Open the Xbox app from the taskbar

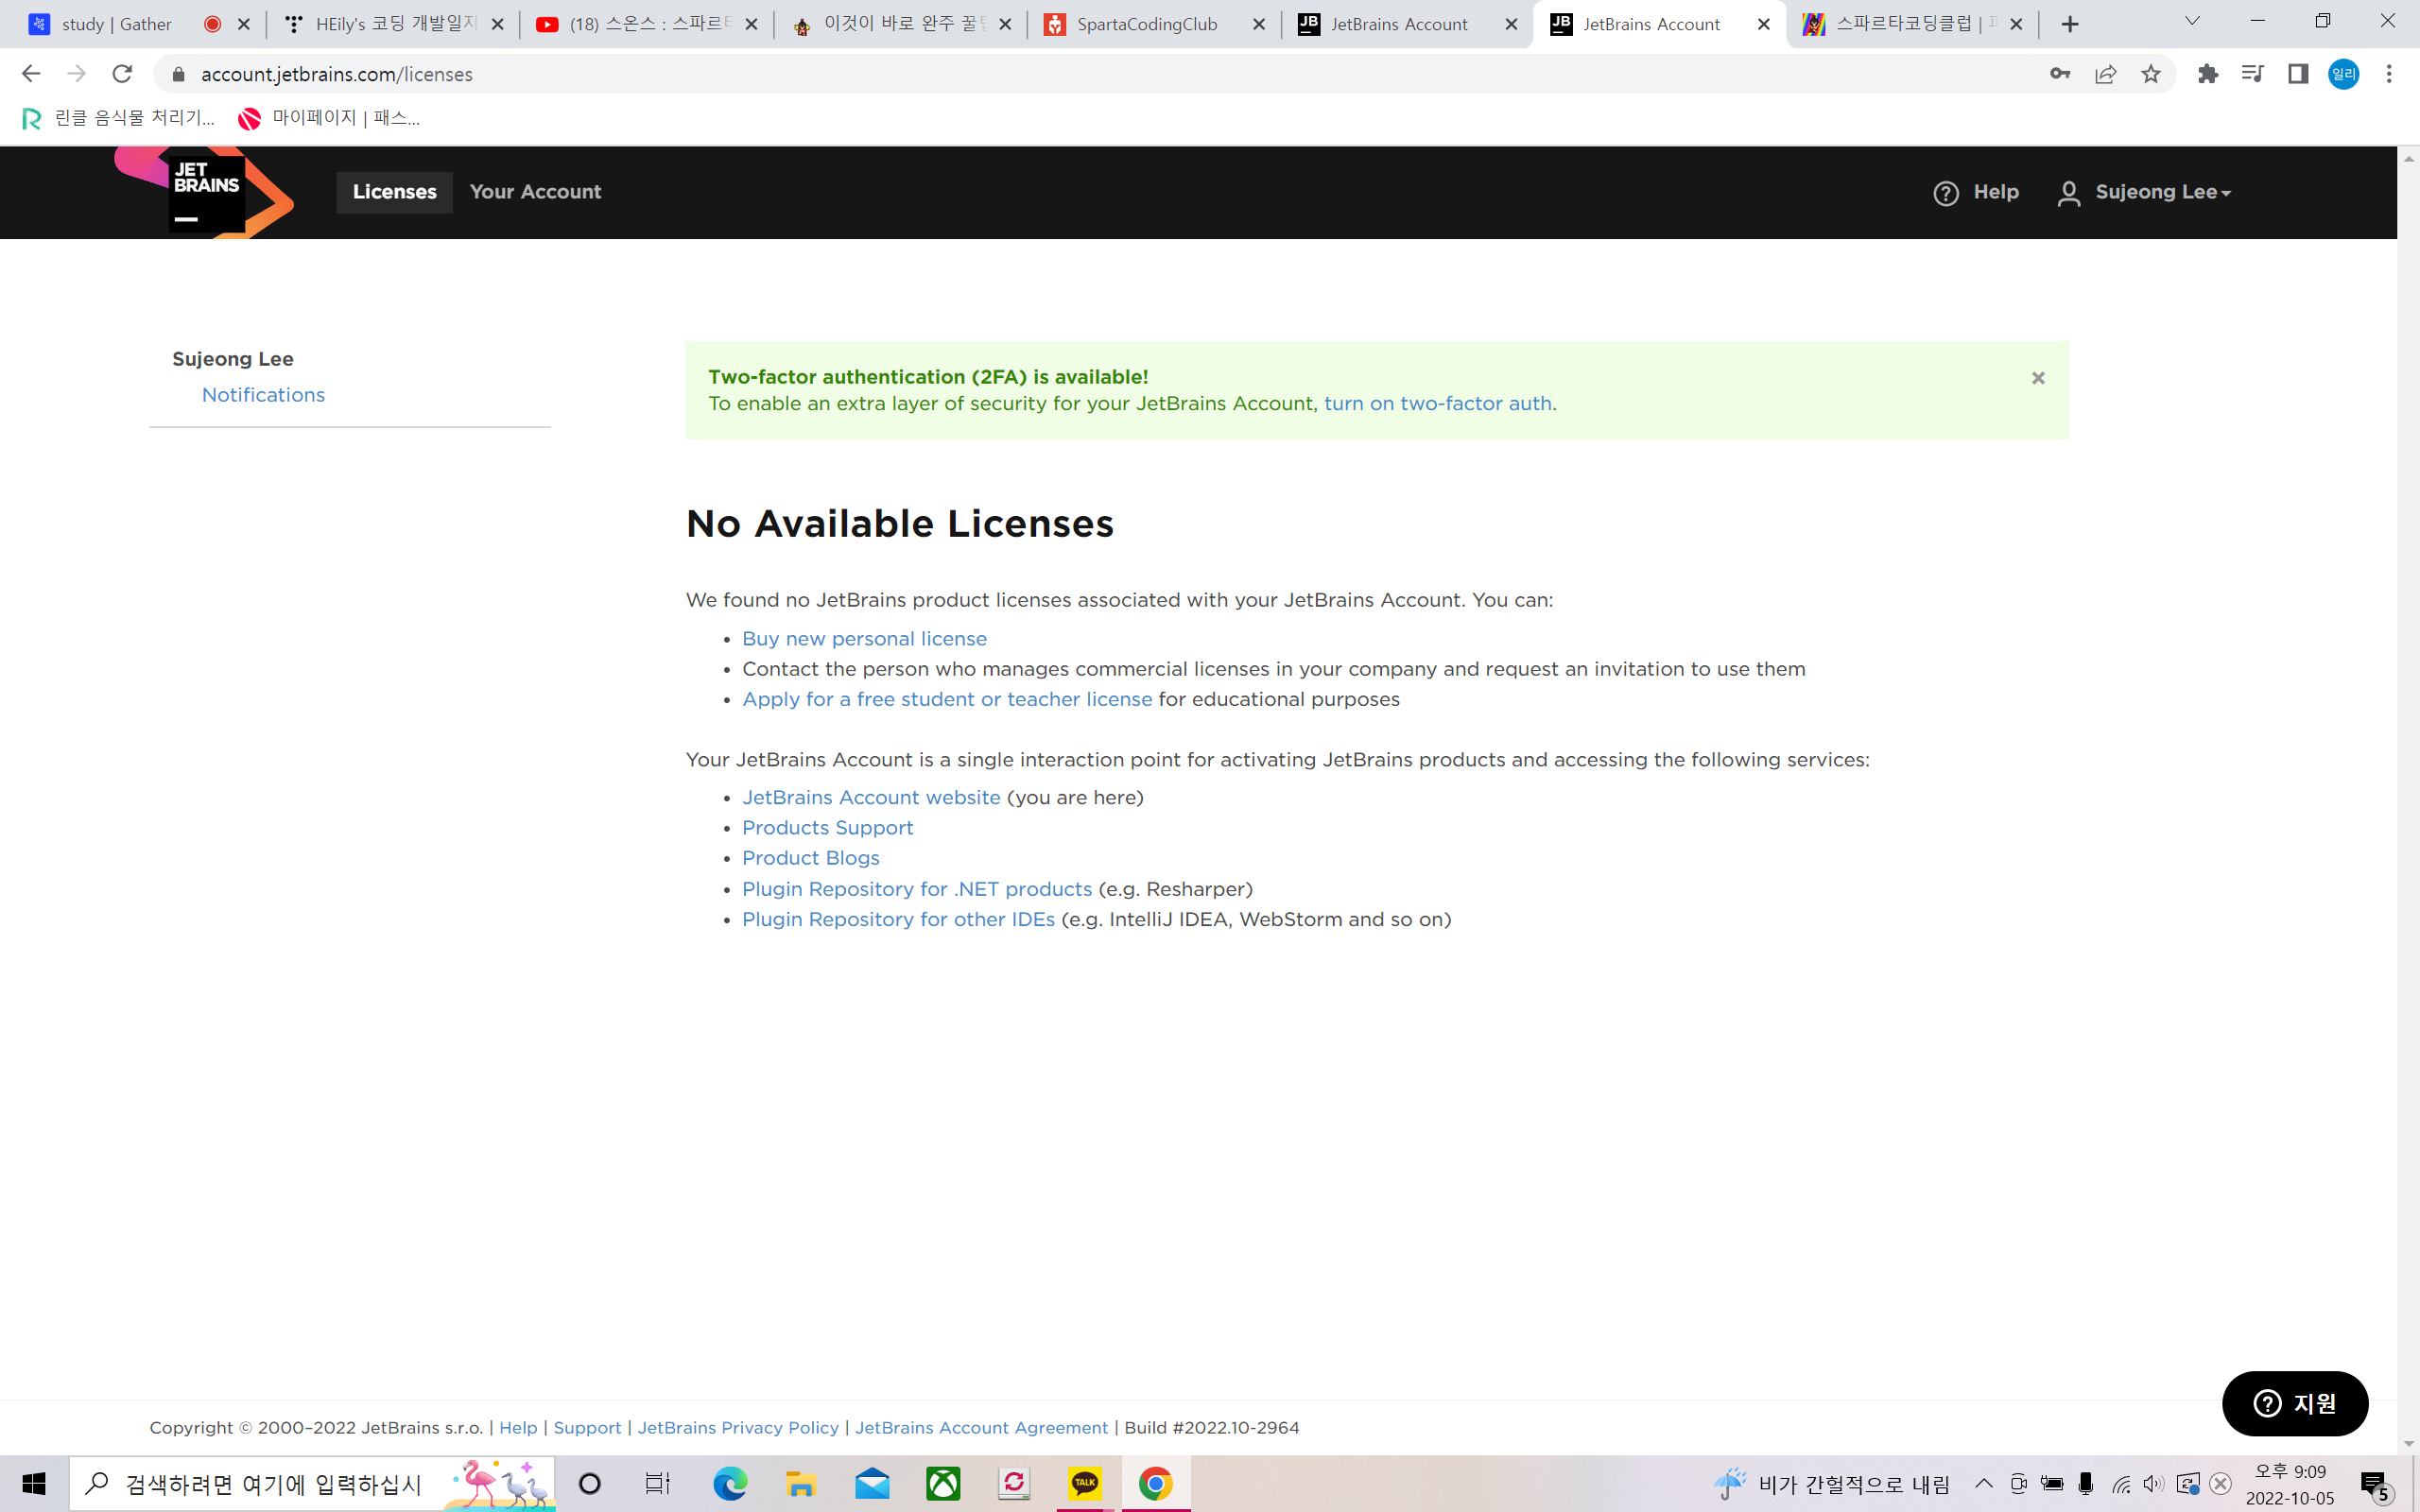point(943,1484)
